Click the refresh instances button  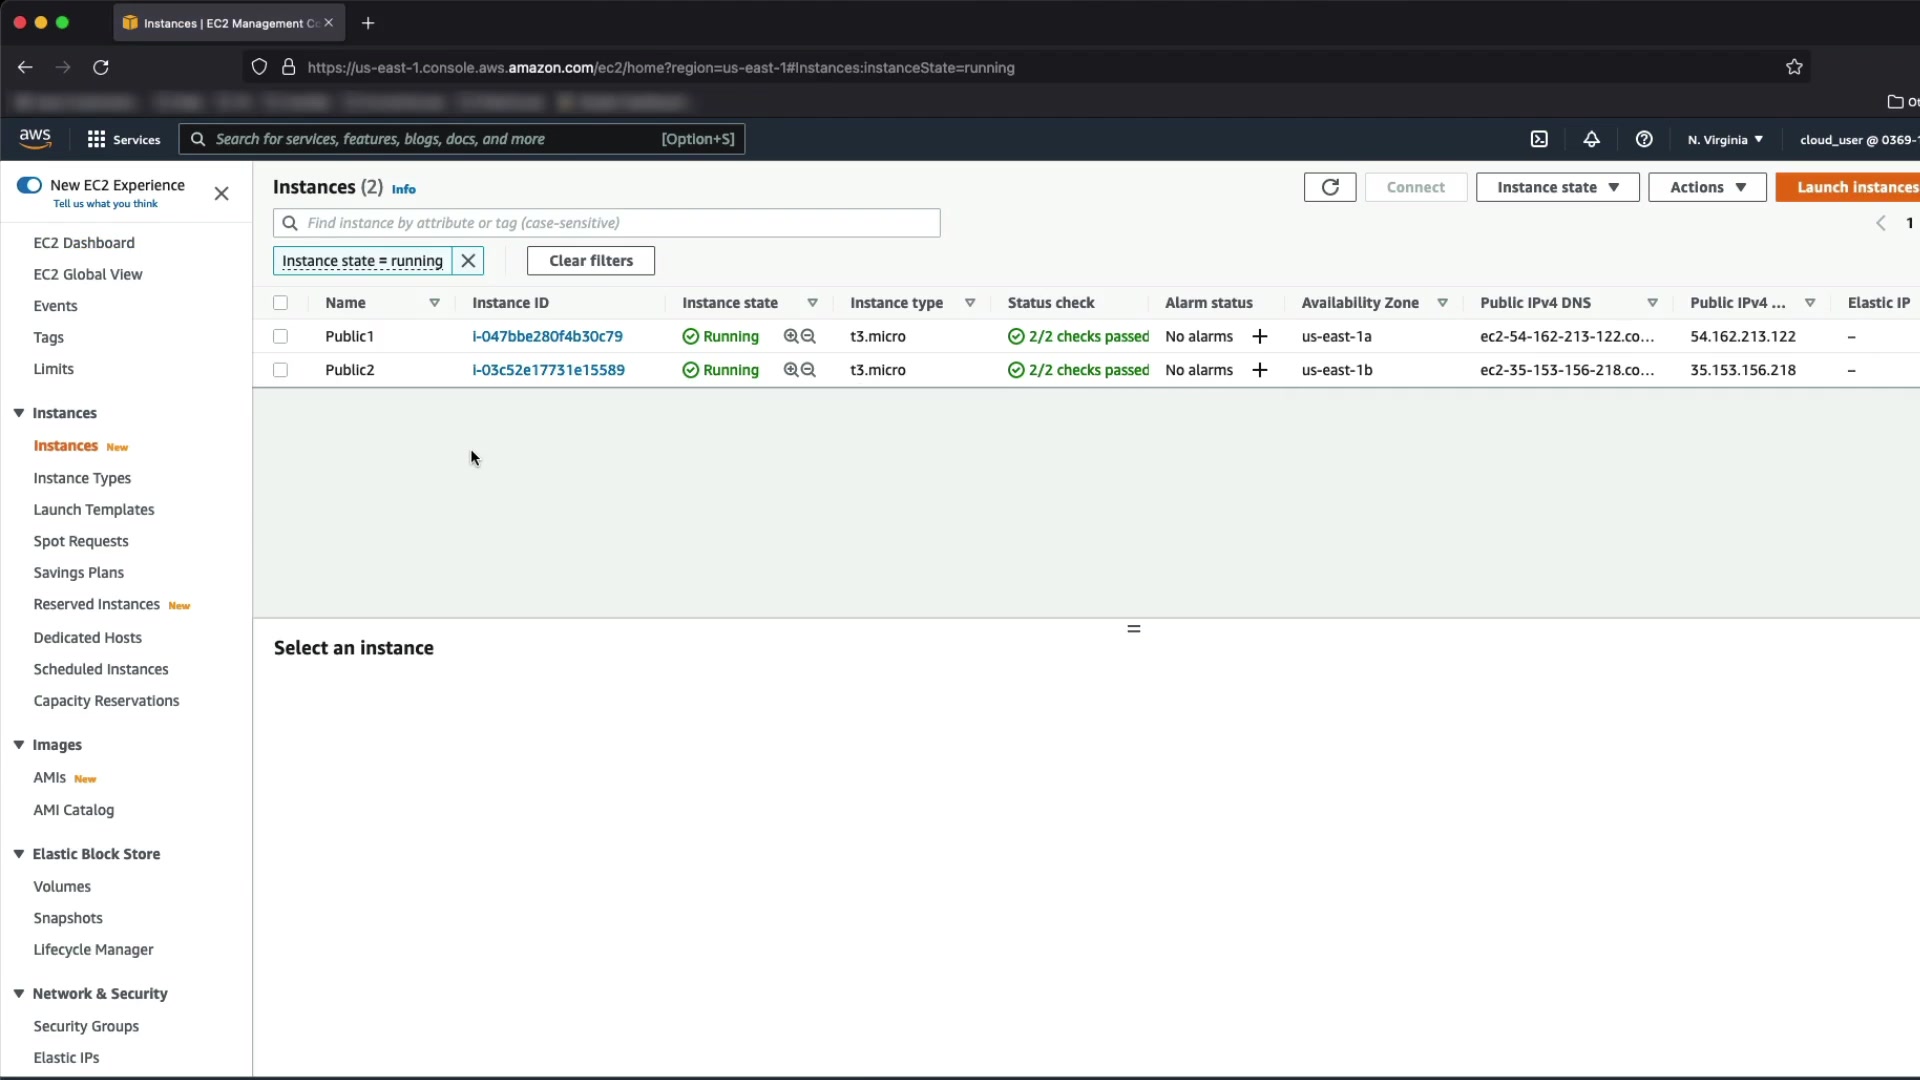pyautogui.click(x=1329, y=187)
